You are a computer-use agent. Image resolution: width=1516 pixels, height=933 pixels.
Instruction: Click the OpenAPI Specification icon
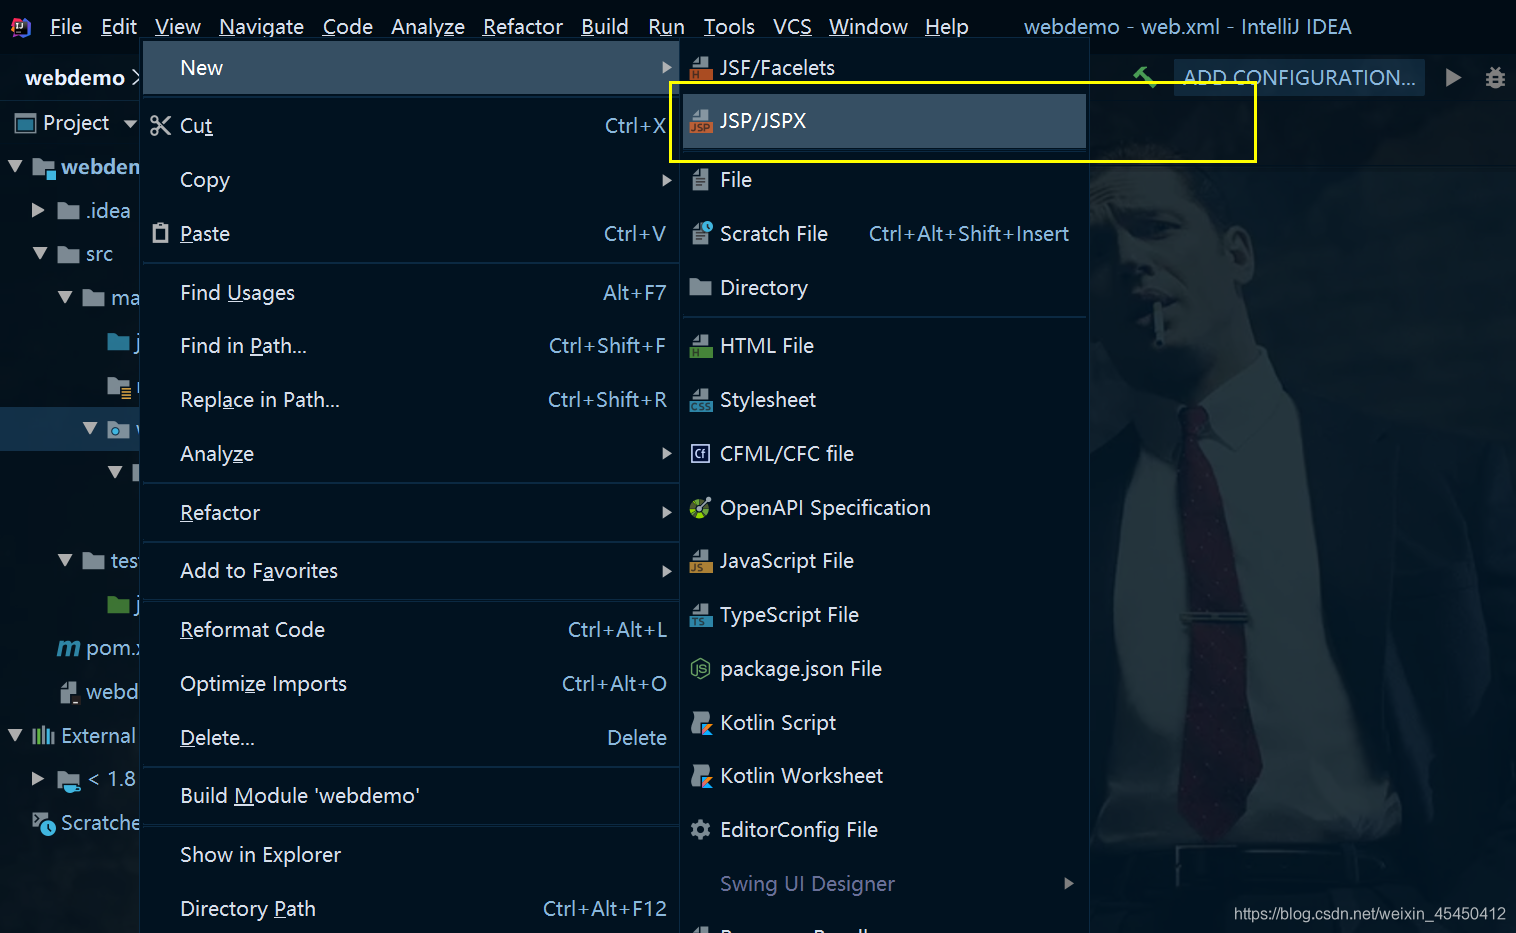tap(701, 508)
